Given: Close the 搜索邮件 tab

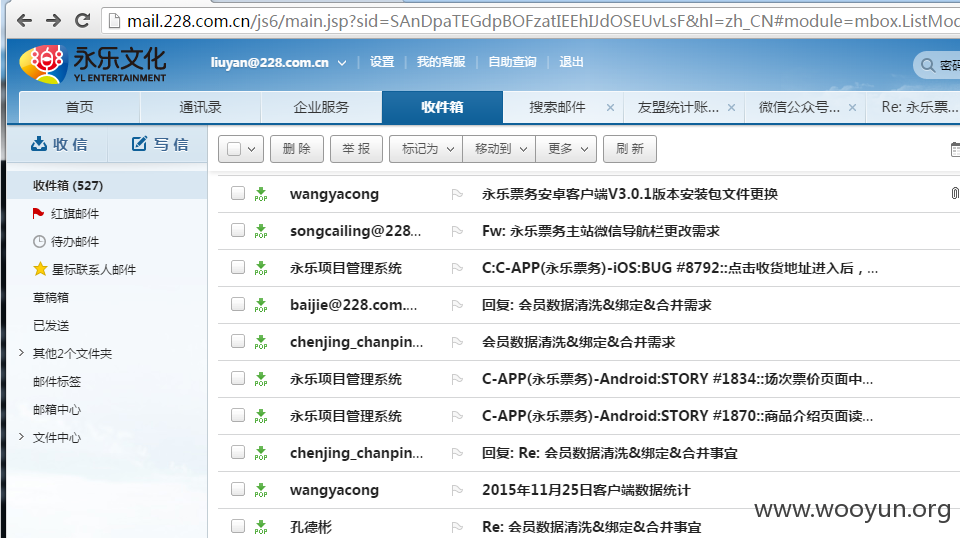Looking at the screenshot, I should [610, 108].
